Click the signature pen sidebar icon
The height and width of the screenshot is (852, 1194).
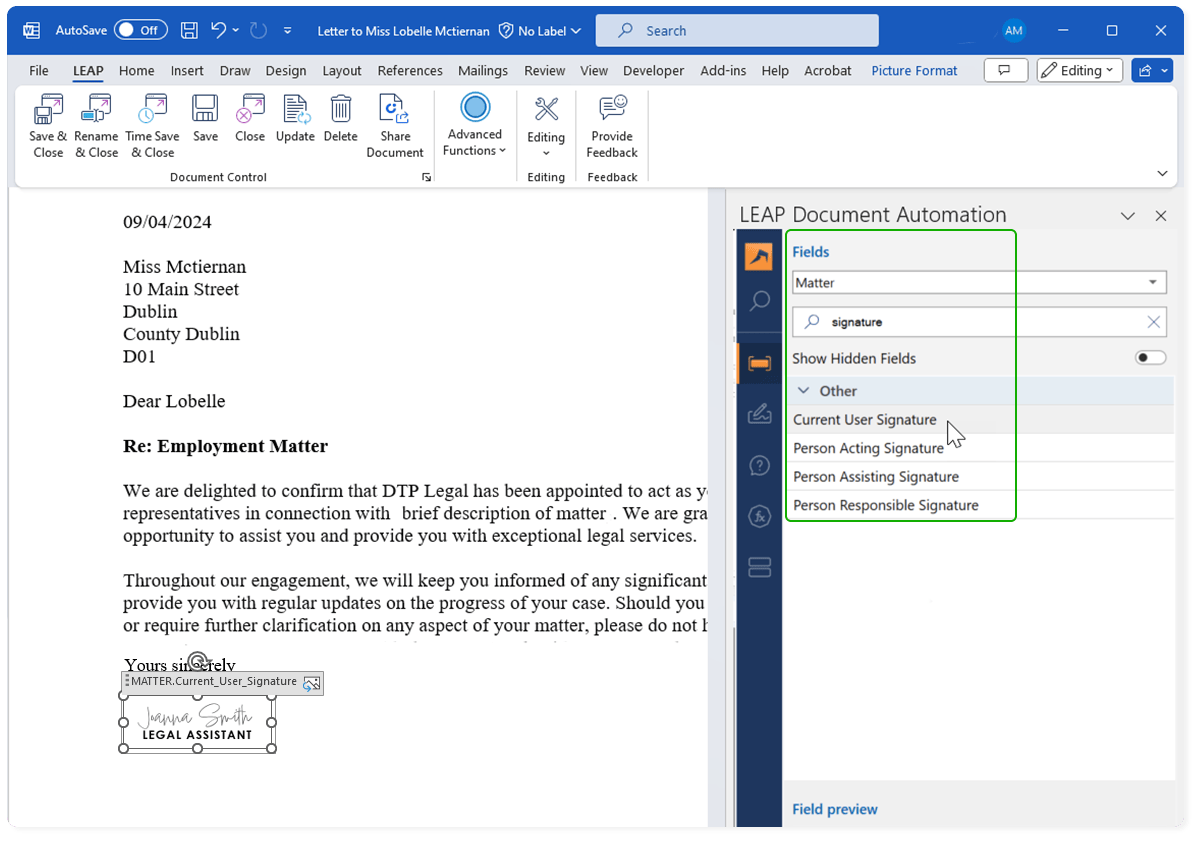pyautogui.click(x=759, y=413)
